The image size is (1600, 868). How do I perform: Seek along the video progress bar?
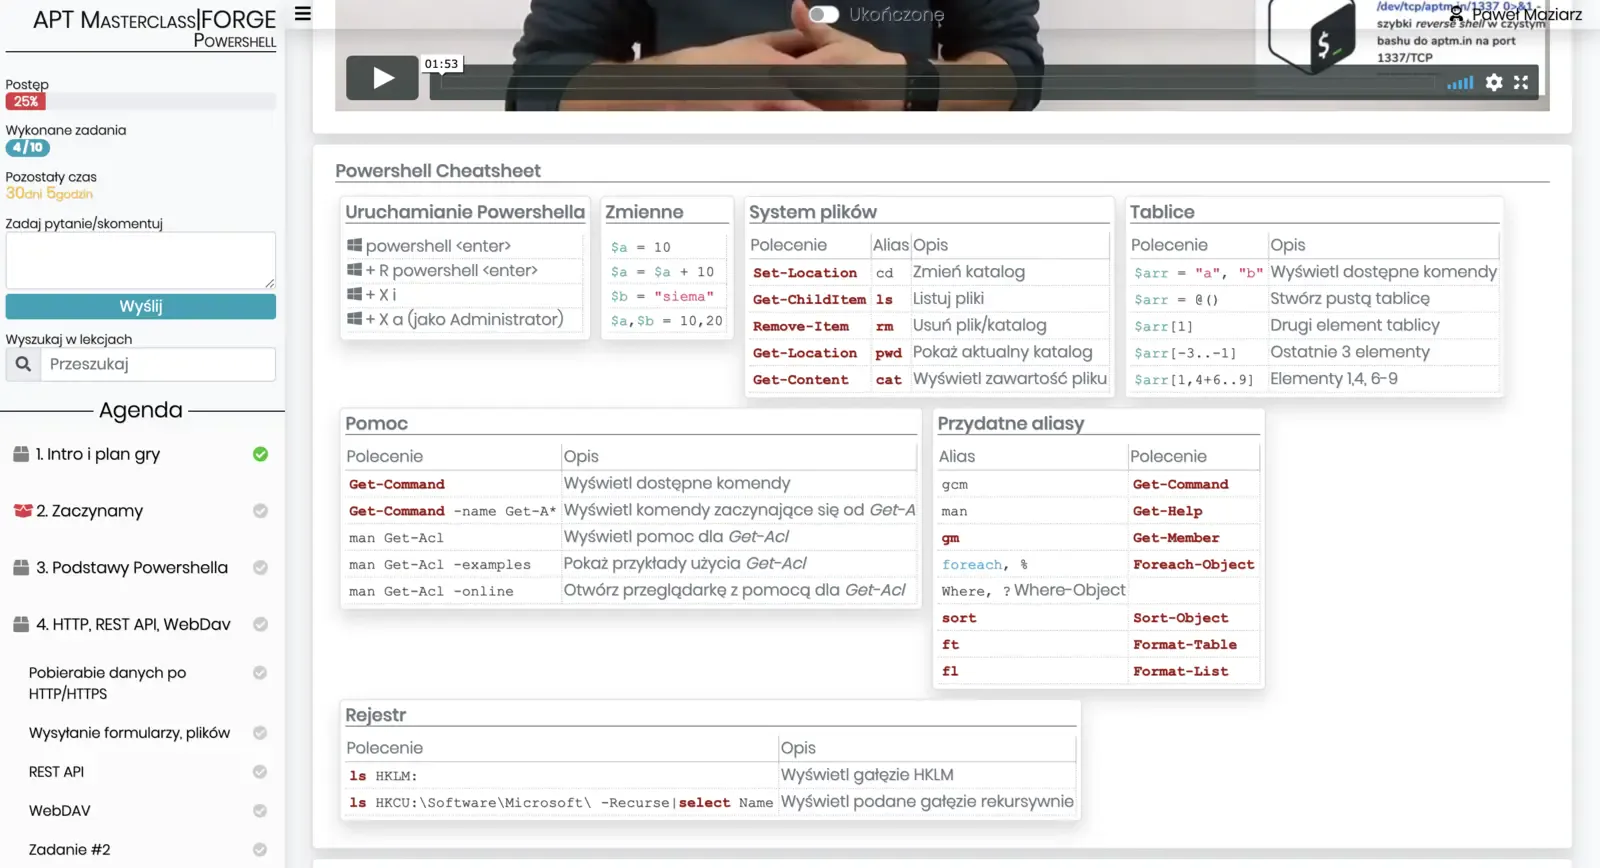pyautogui.click(x=938, y=83)
